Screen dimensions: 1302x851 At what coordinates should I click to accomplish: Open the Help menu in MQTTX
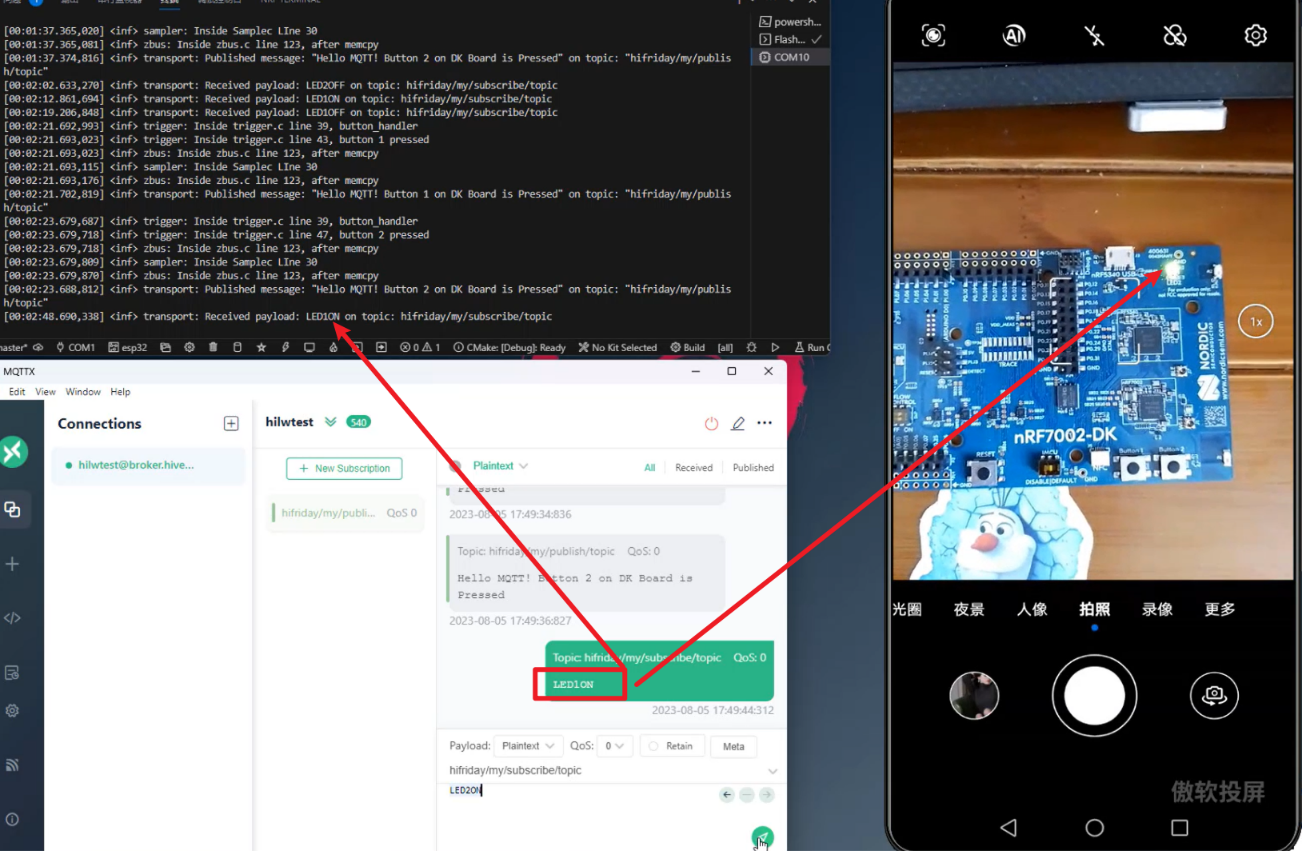(x=120, y=392)
